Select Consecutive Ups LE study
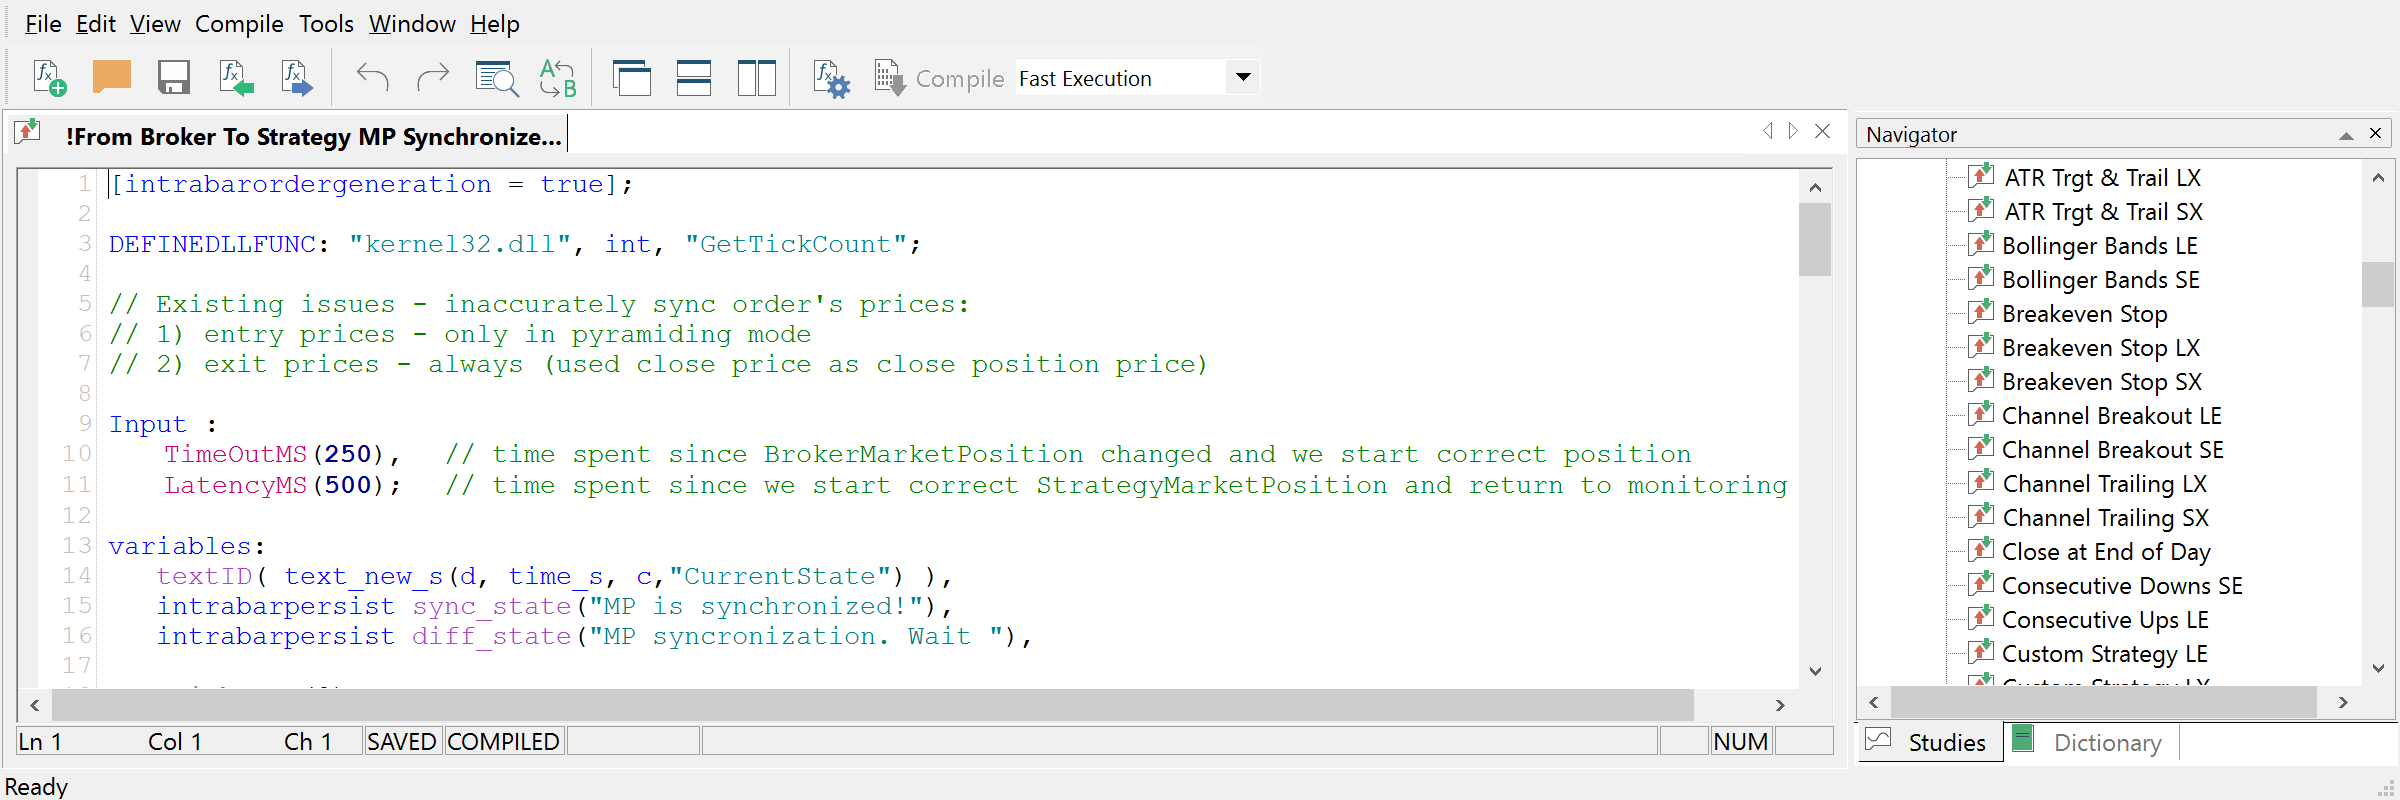The image size is (2400, 800). pos(2105,620)
